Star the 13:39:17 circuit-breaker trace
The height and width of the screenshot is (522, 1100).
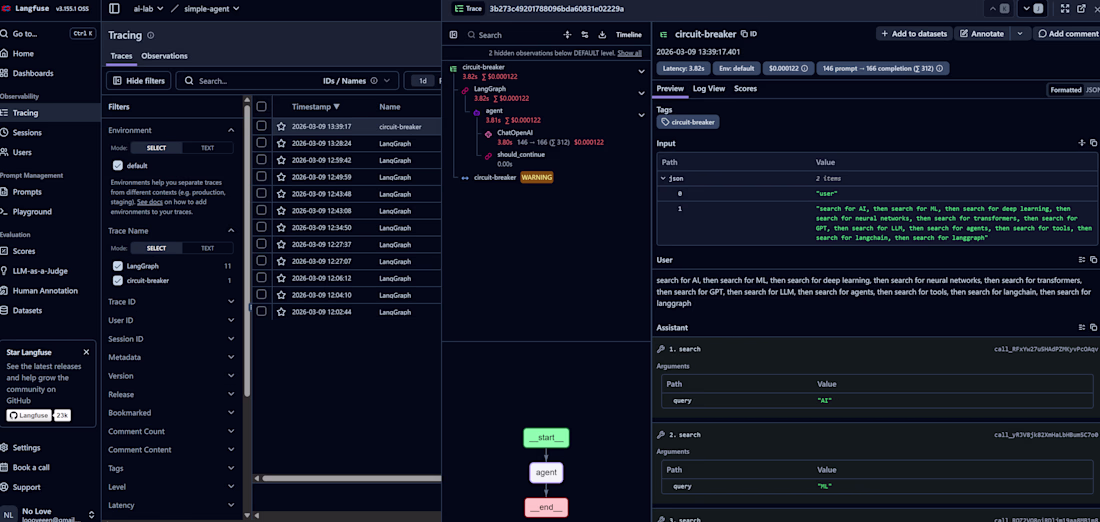point(281,127)
